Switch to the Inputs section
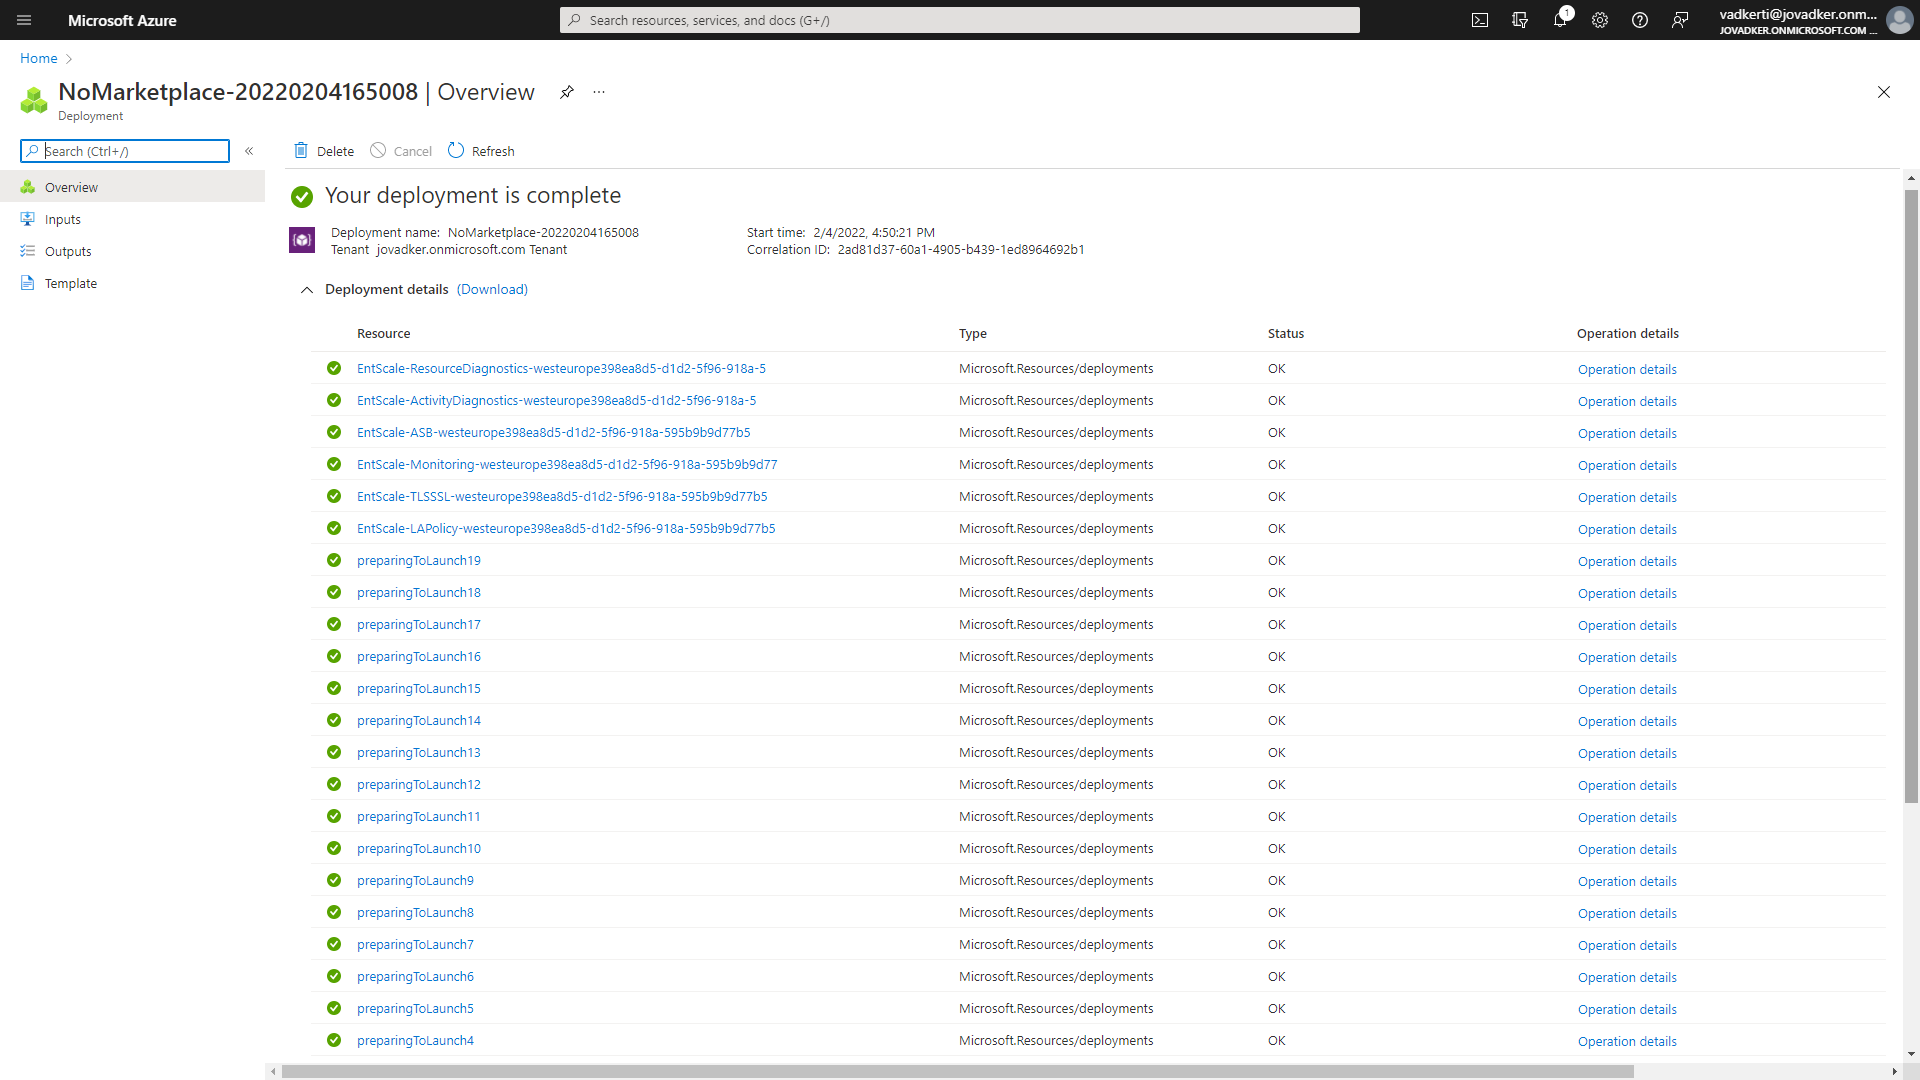1920x1080 pixels. point(62,219)
